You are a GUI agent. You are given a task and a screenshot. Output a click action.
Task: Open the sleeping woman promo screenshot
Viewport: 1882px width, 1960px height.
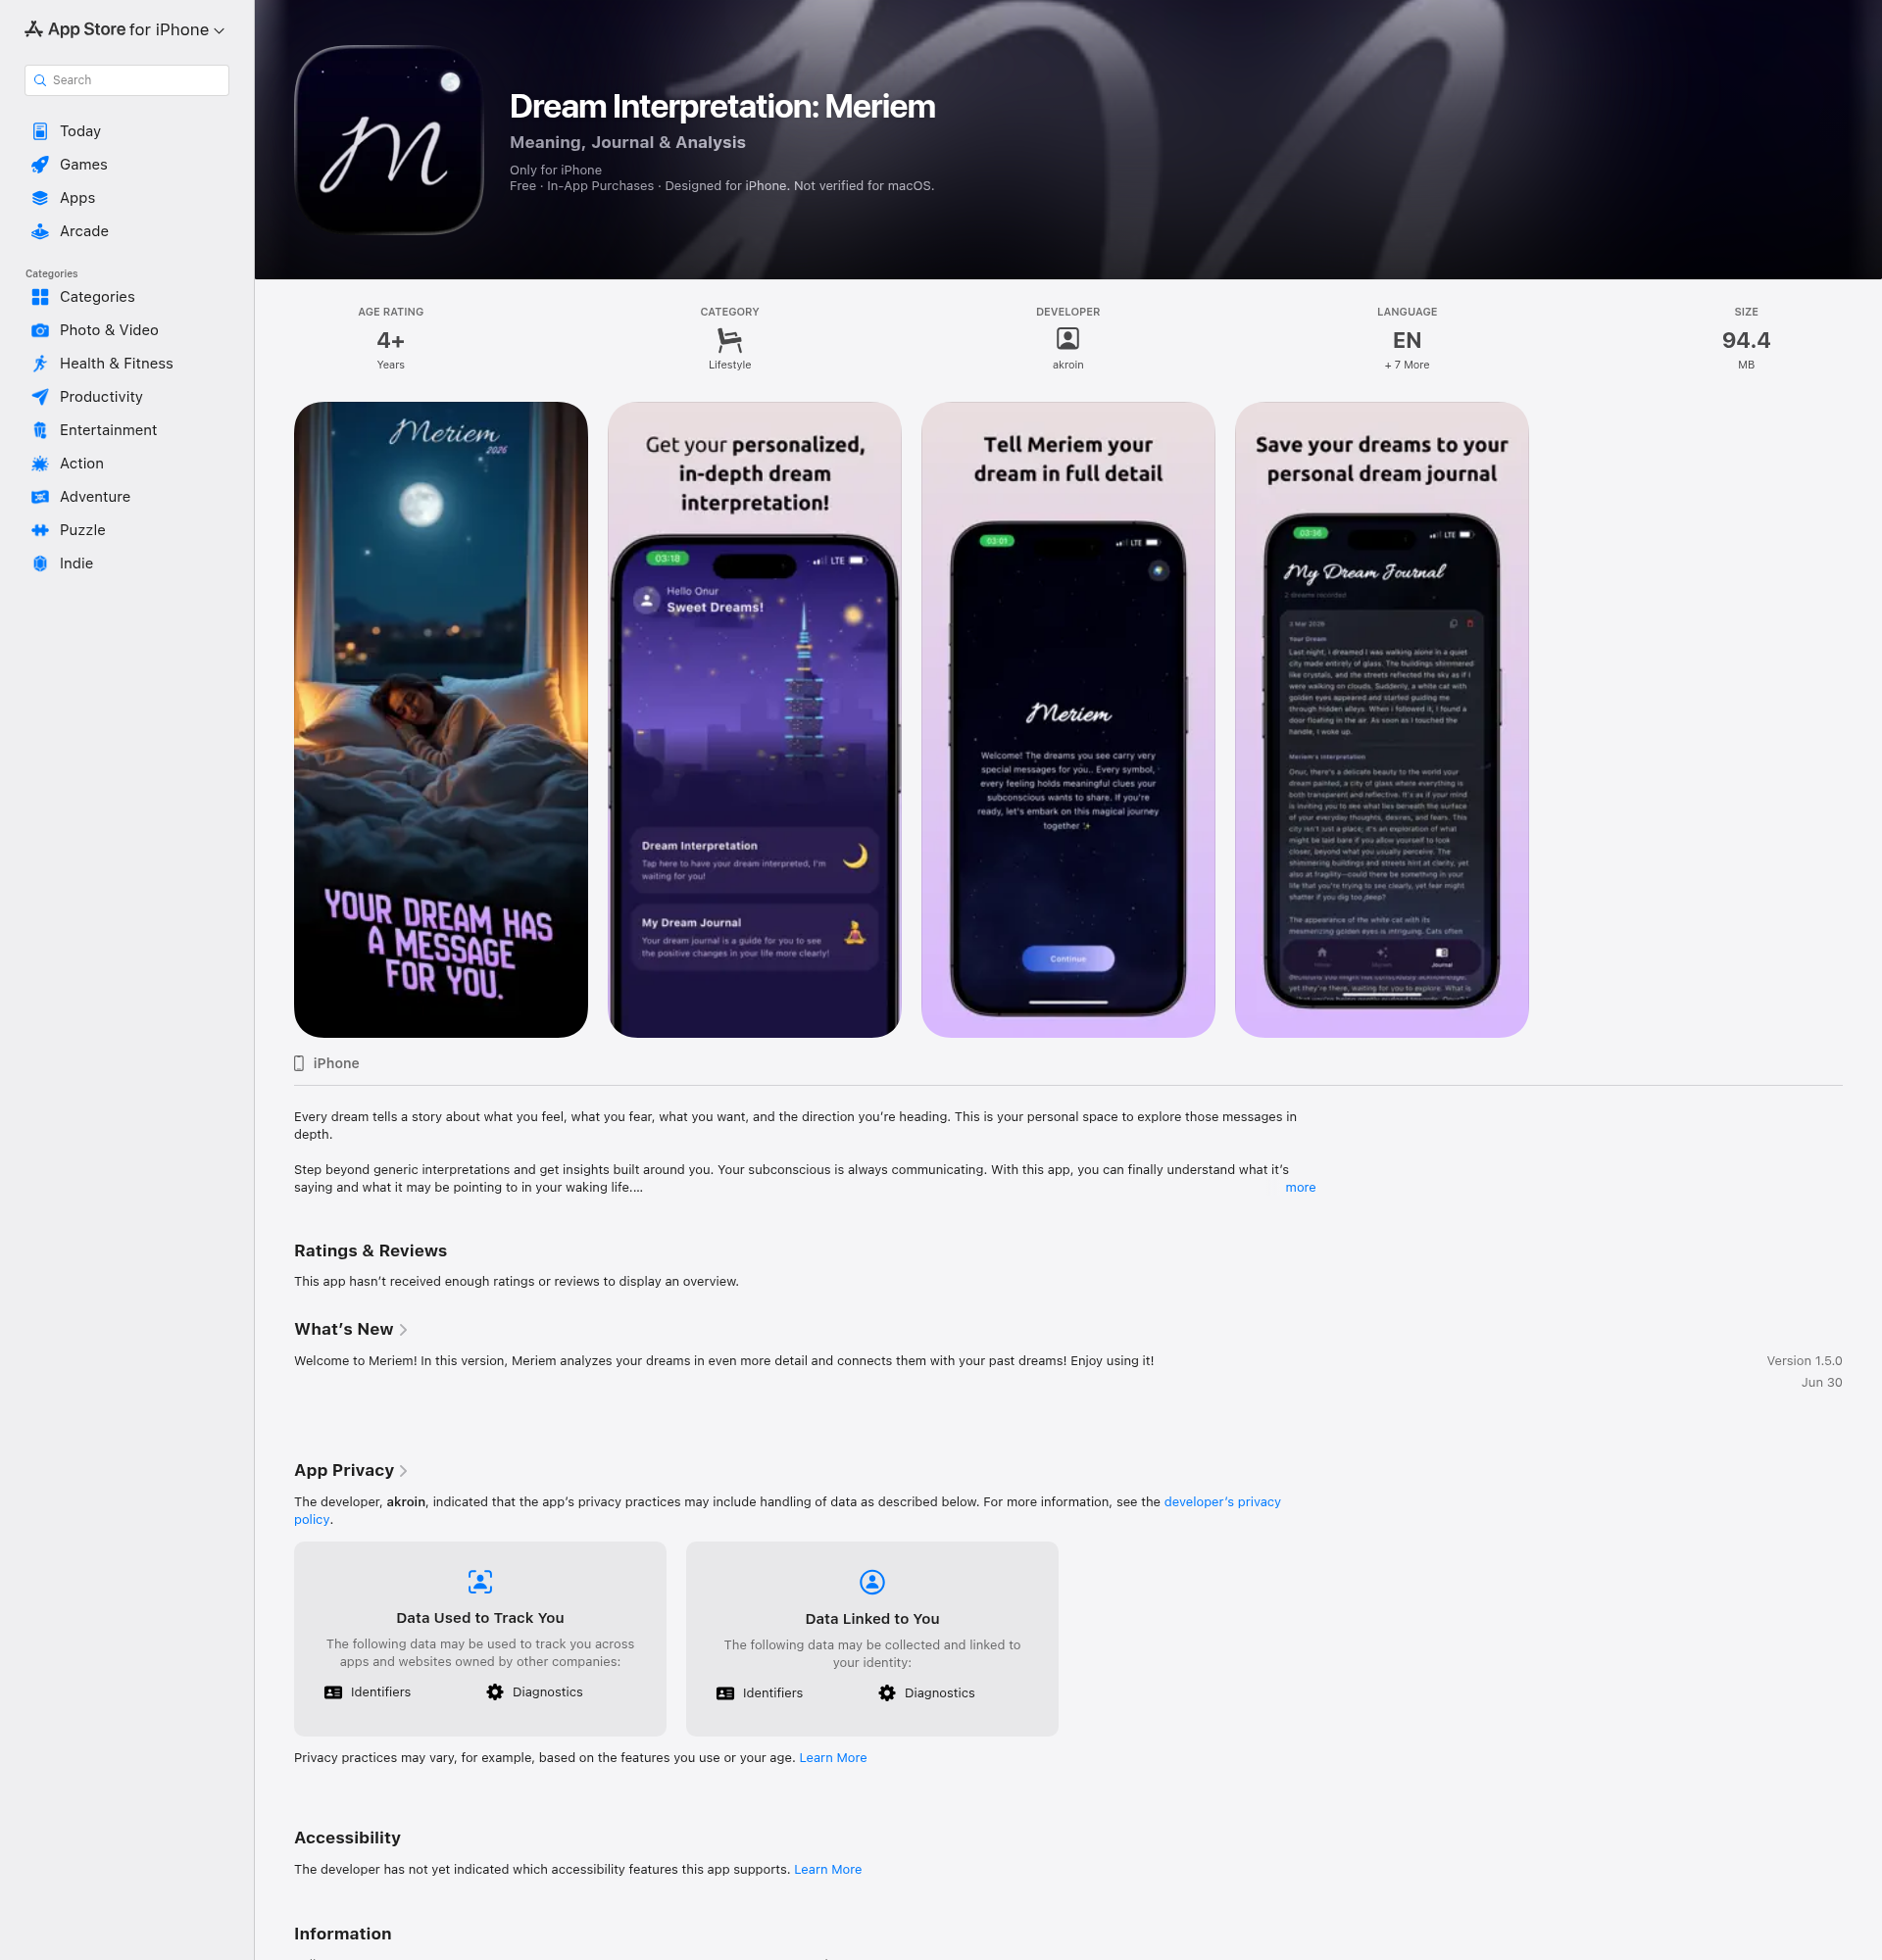[x=441, y=720]
